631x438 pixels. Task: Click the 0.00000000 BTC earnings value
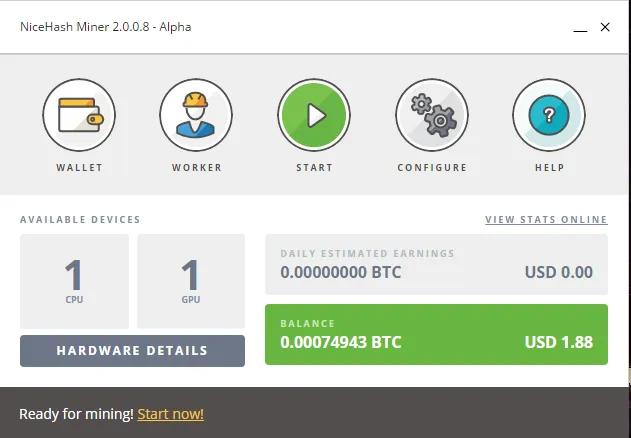pyautogui.click(x=340, y=272)
